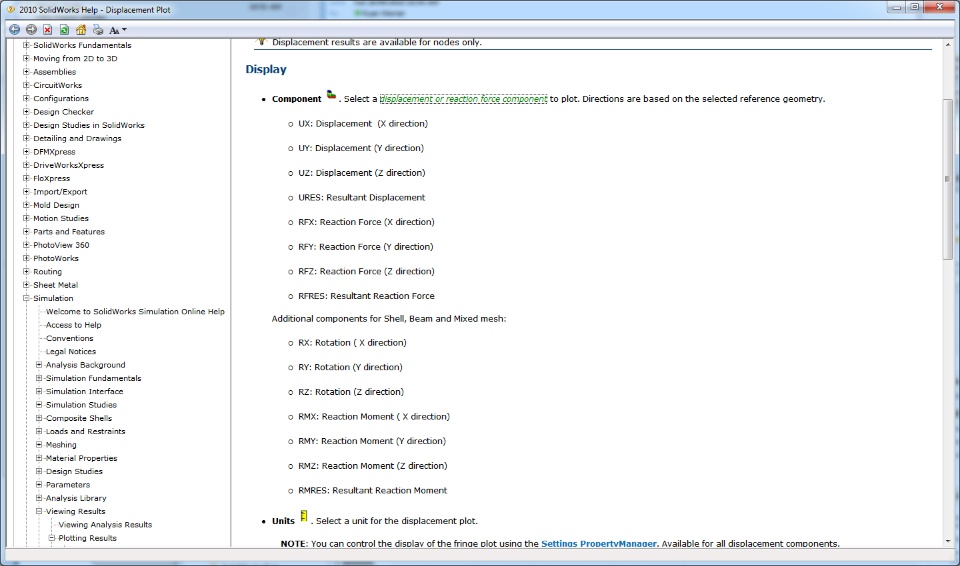
Task: Open the FloXpress topic
Action: [x=51, y=178]
